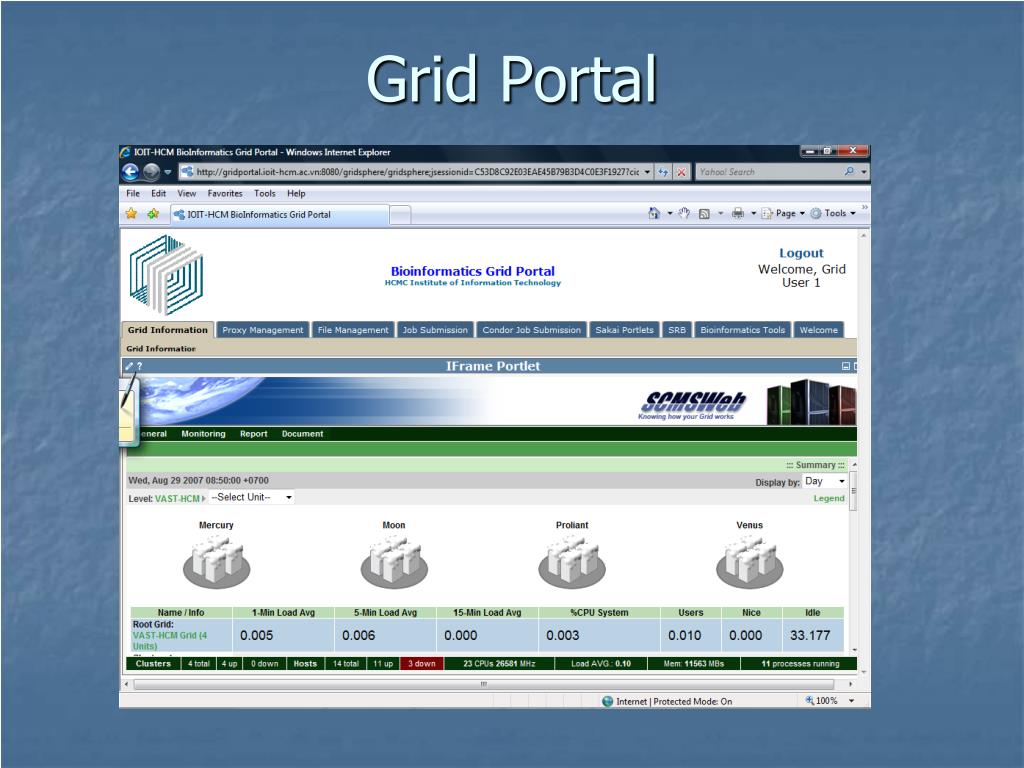Go back with the browser Back arrow
The width and height of the screenshot is (1024, 768).
(131, 172)
